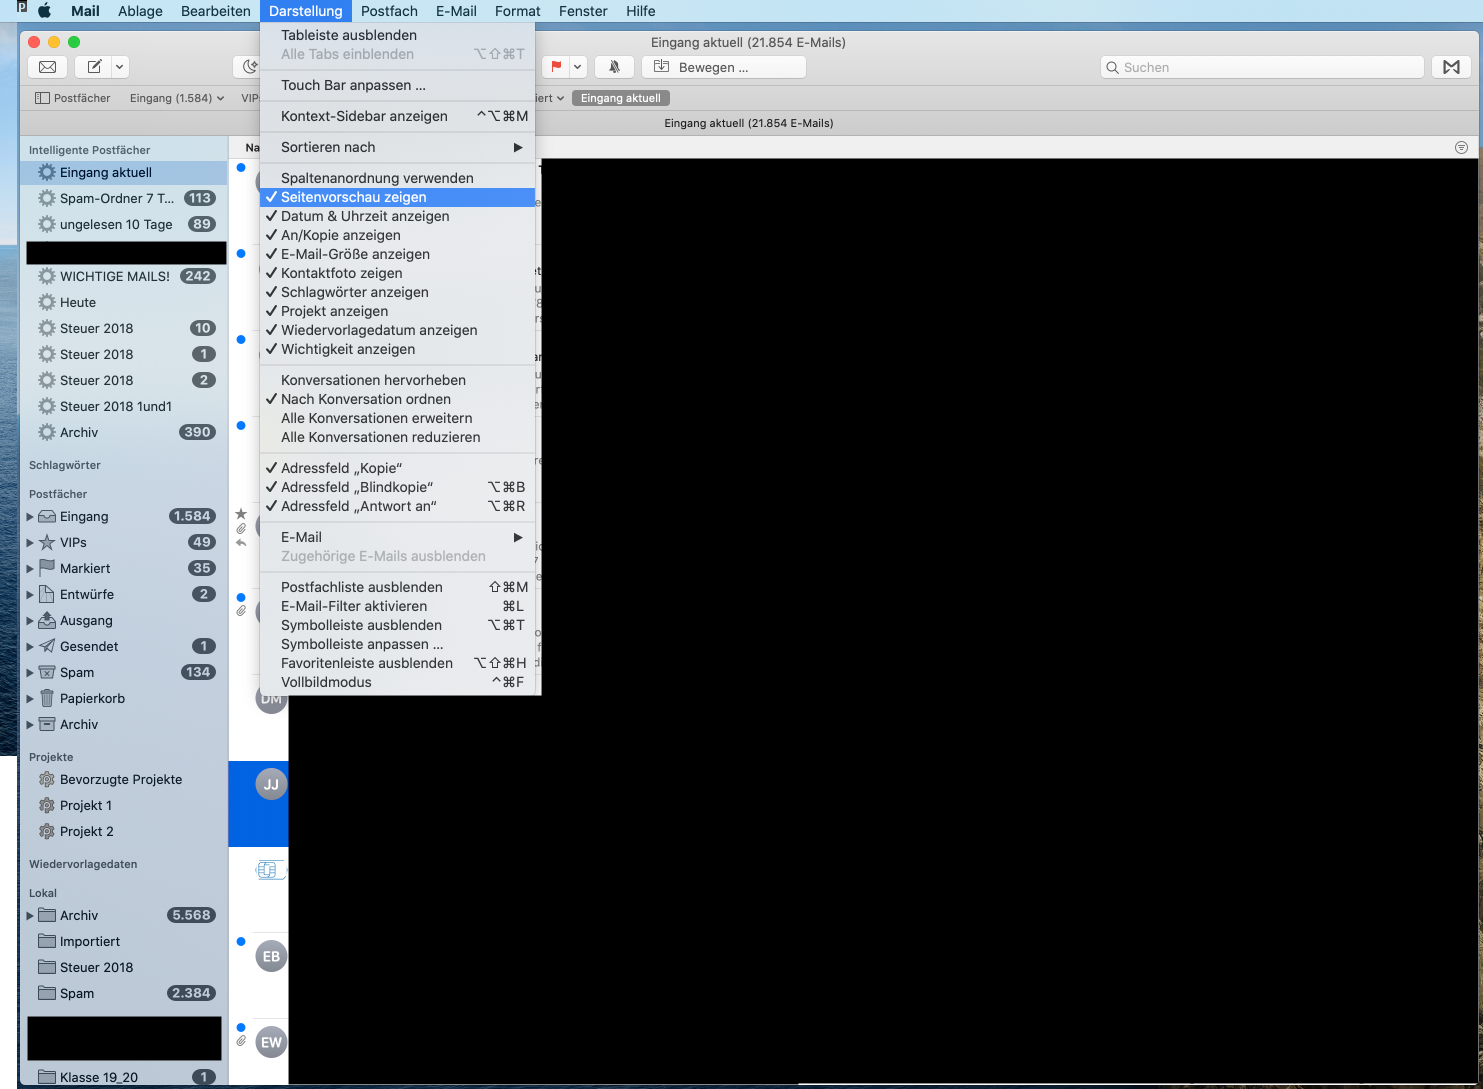Choose Touch Bar anpassen ...
The height and width of the screenshot is (1089, 1483).
point(398,85)
